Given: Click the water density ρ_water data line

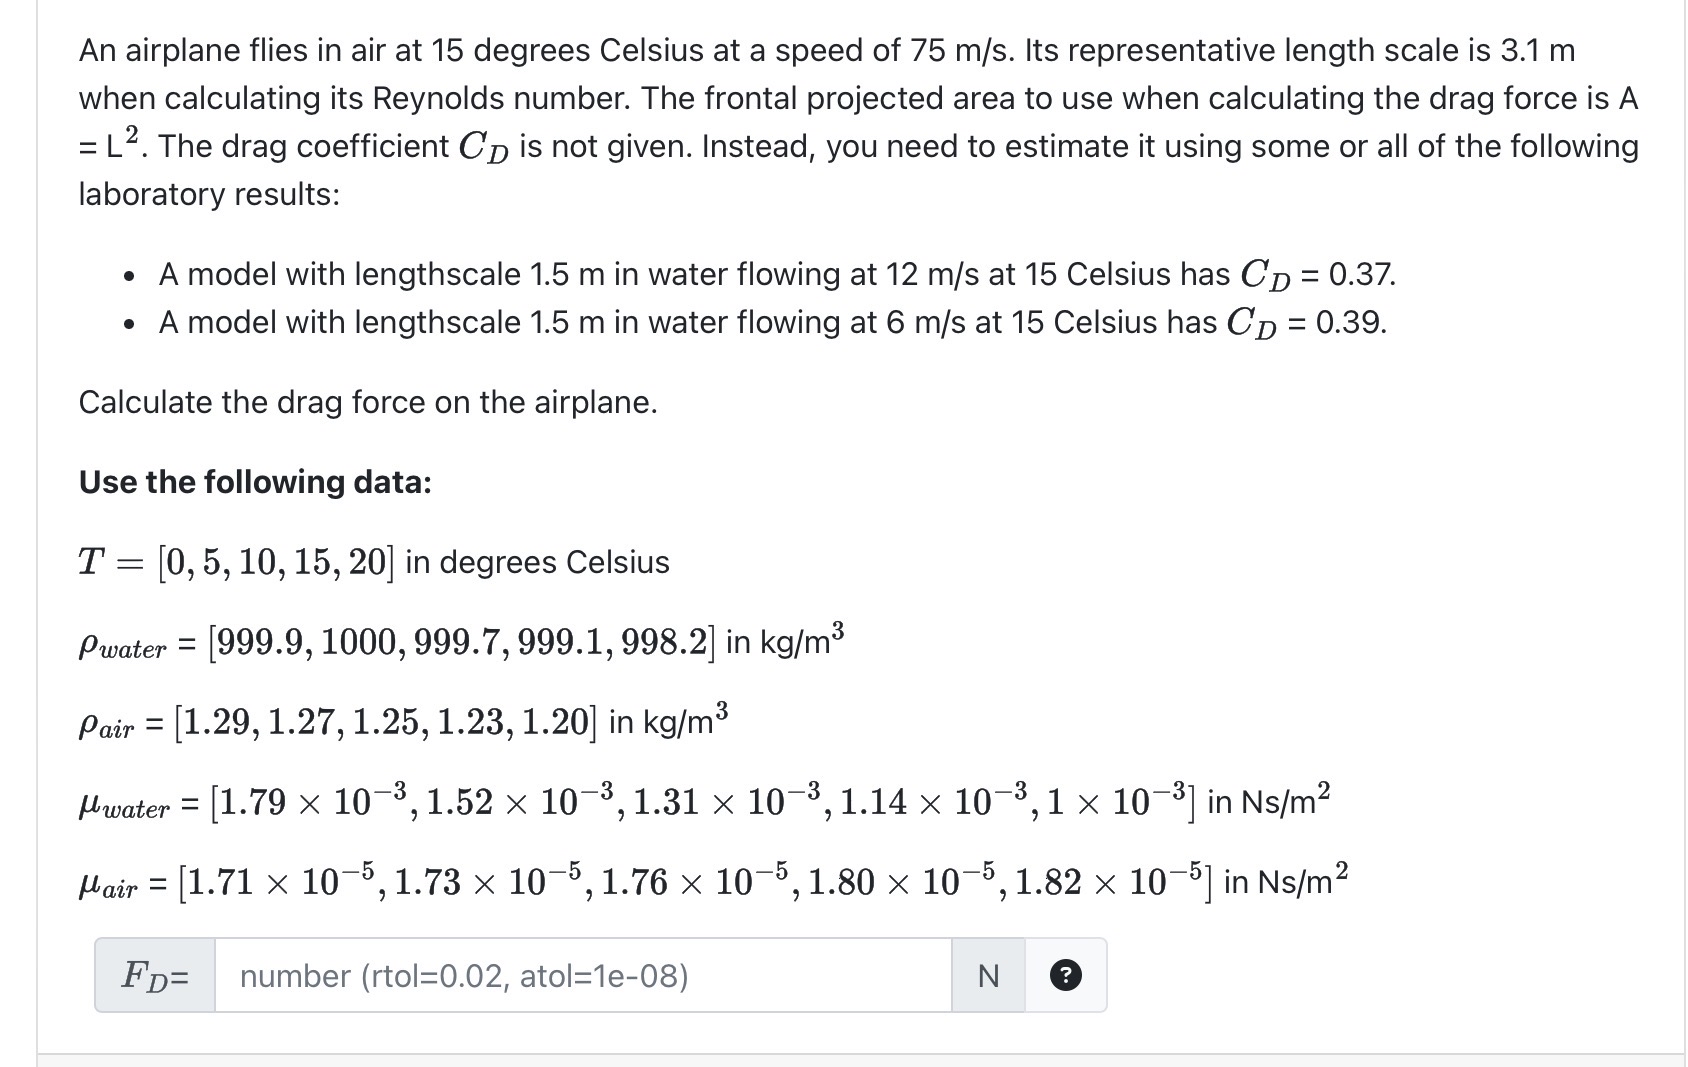Looking at the screenshot, I should pyautogui.click(x=461, y=640).
